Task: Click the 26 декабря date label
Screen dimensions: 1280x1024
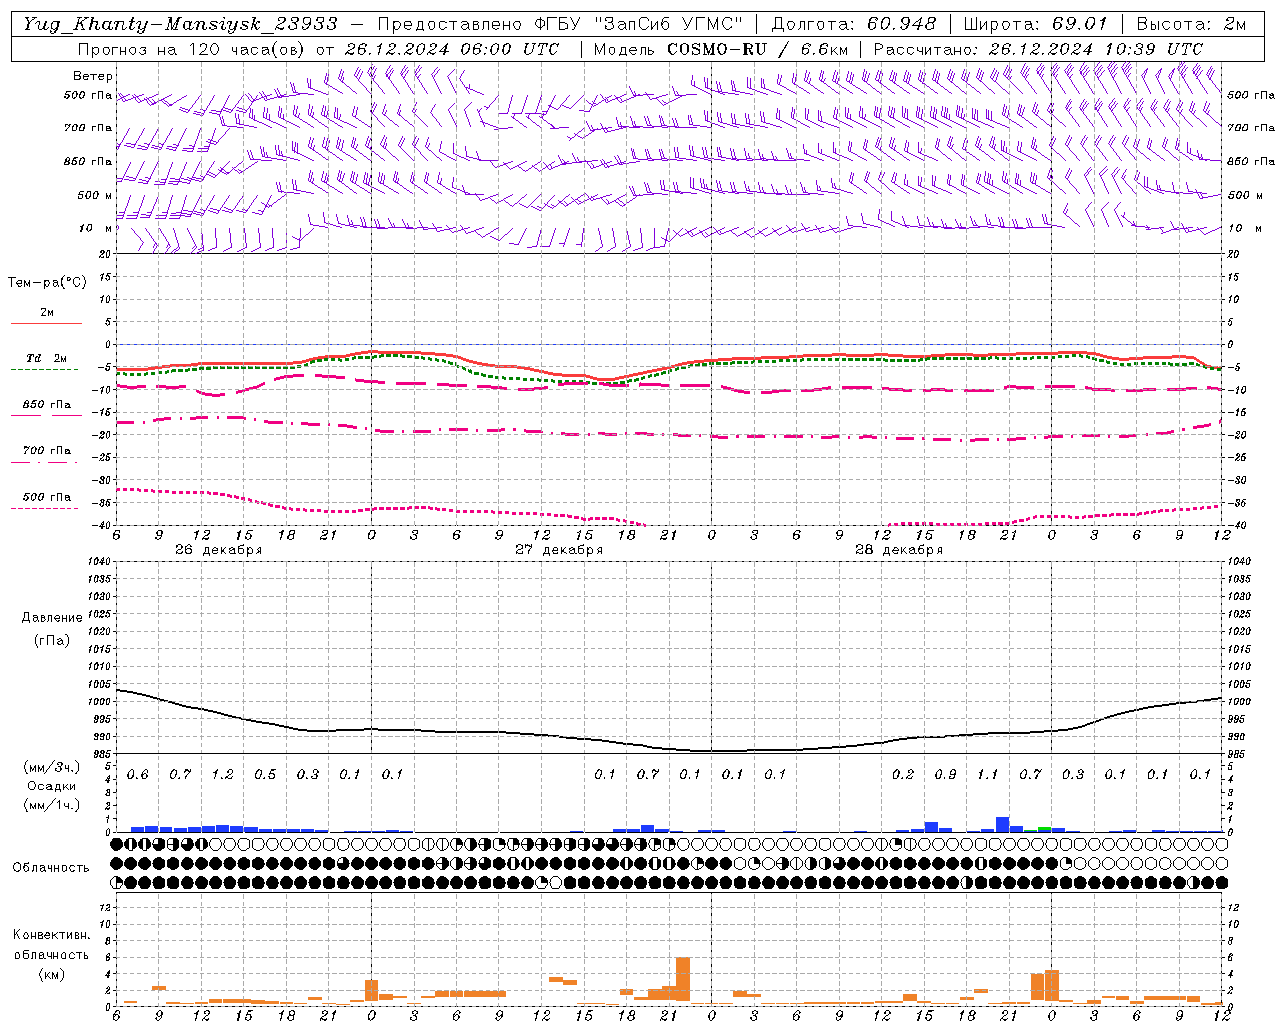Action: pyautogui.click(x=218, y=550)
